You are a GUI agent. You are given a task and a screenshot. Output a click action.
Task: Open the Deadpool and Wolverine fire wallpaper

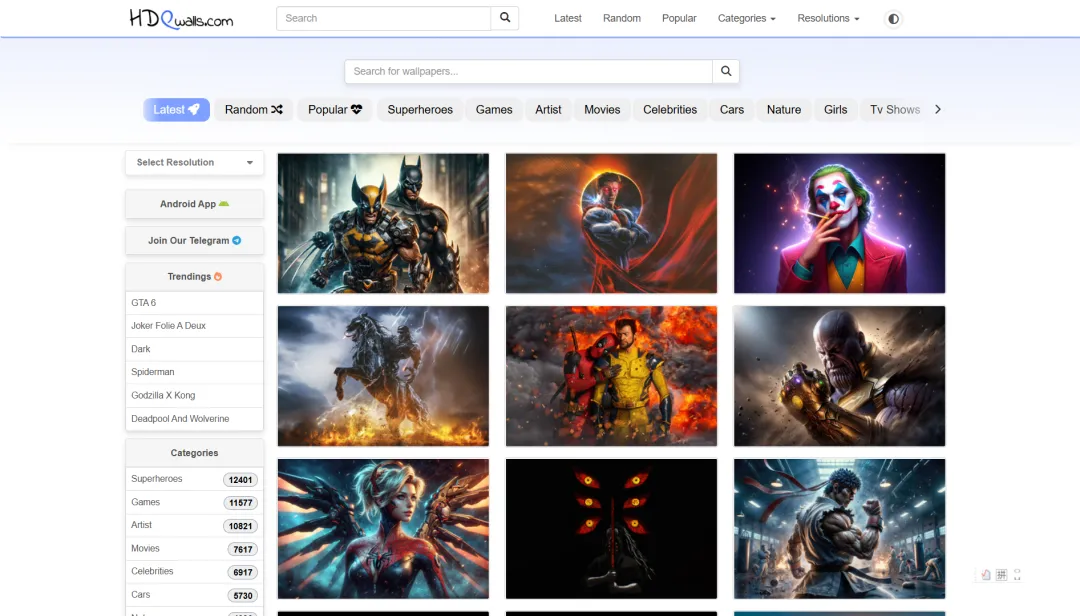611,376
